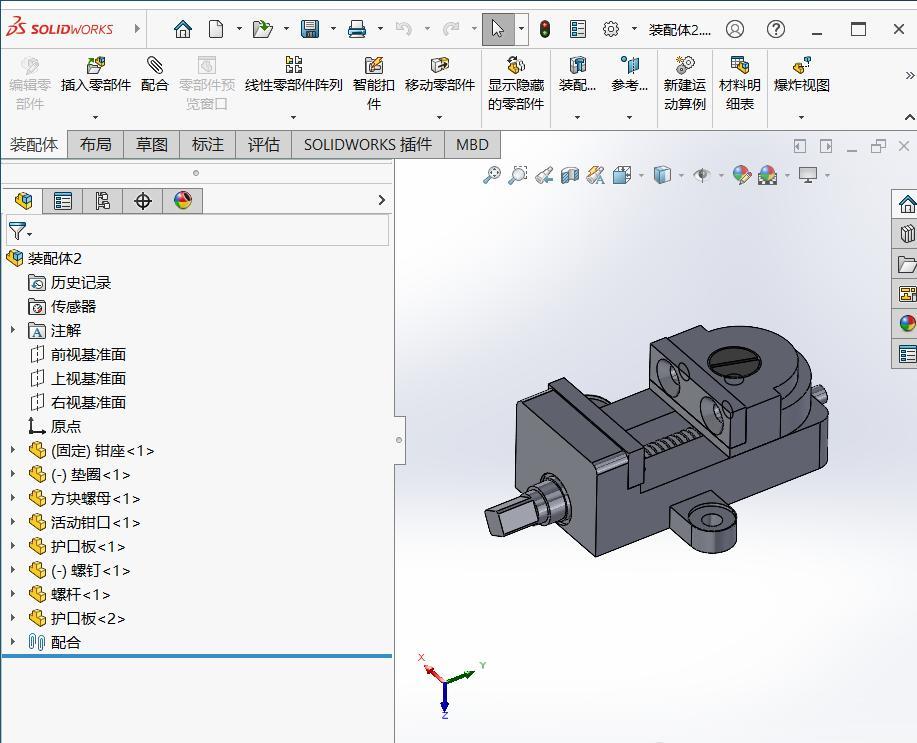Expand the 配合 mates group in the tree
The width and height of the screenshot is (917, 743).
pos(12,642)
